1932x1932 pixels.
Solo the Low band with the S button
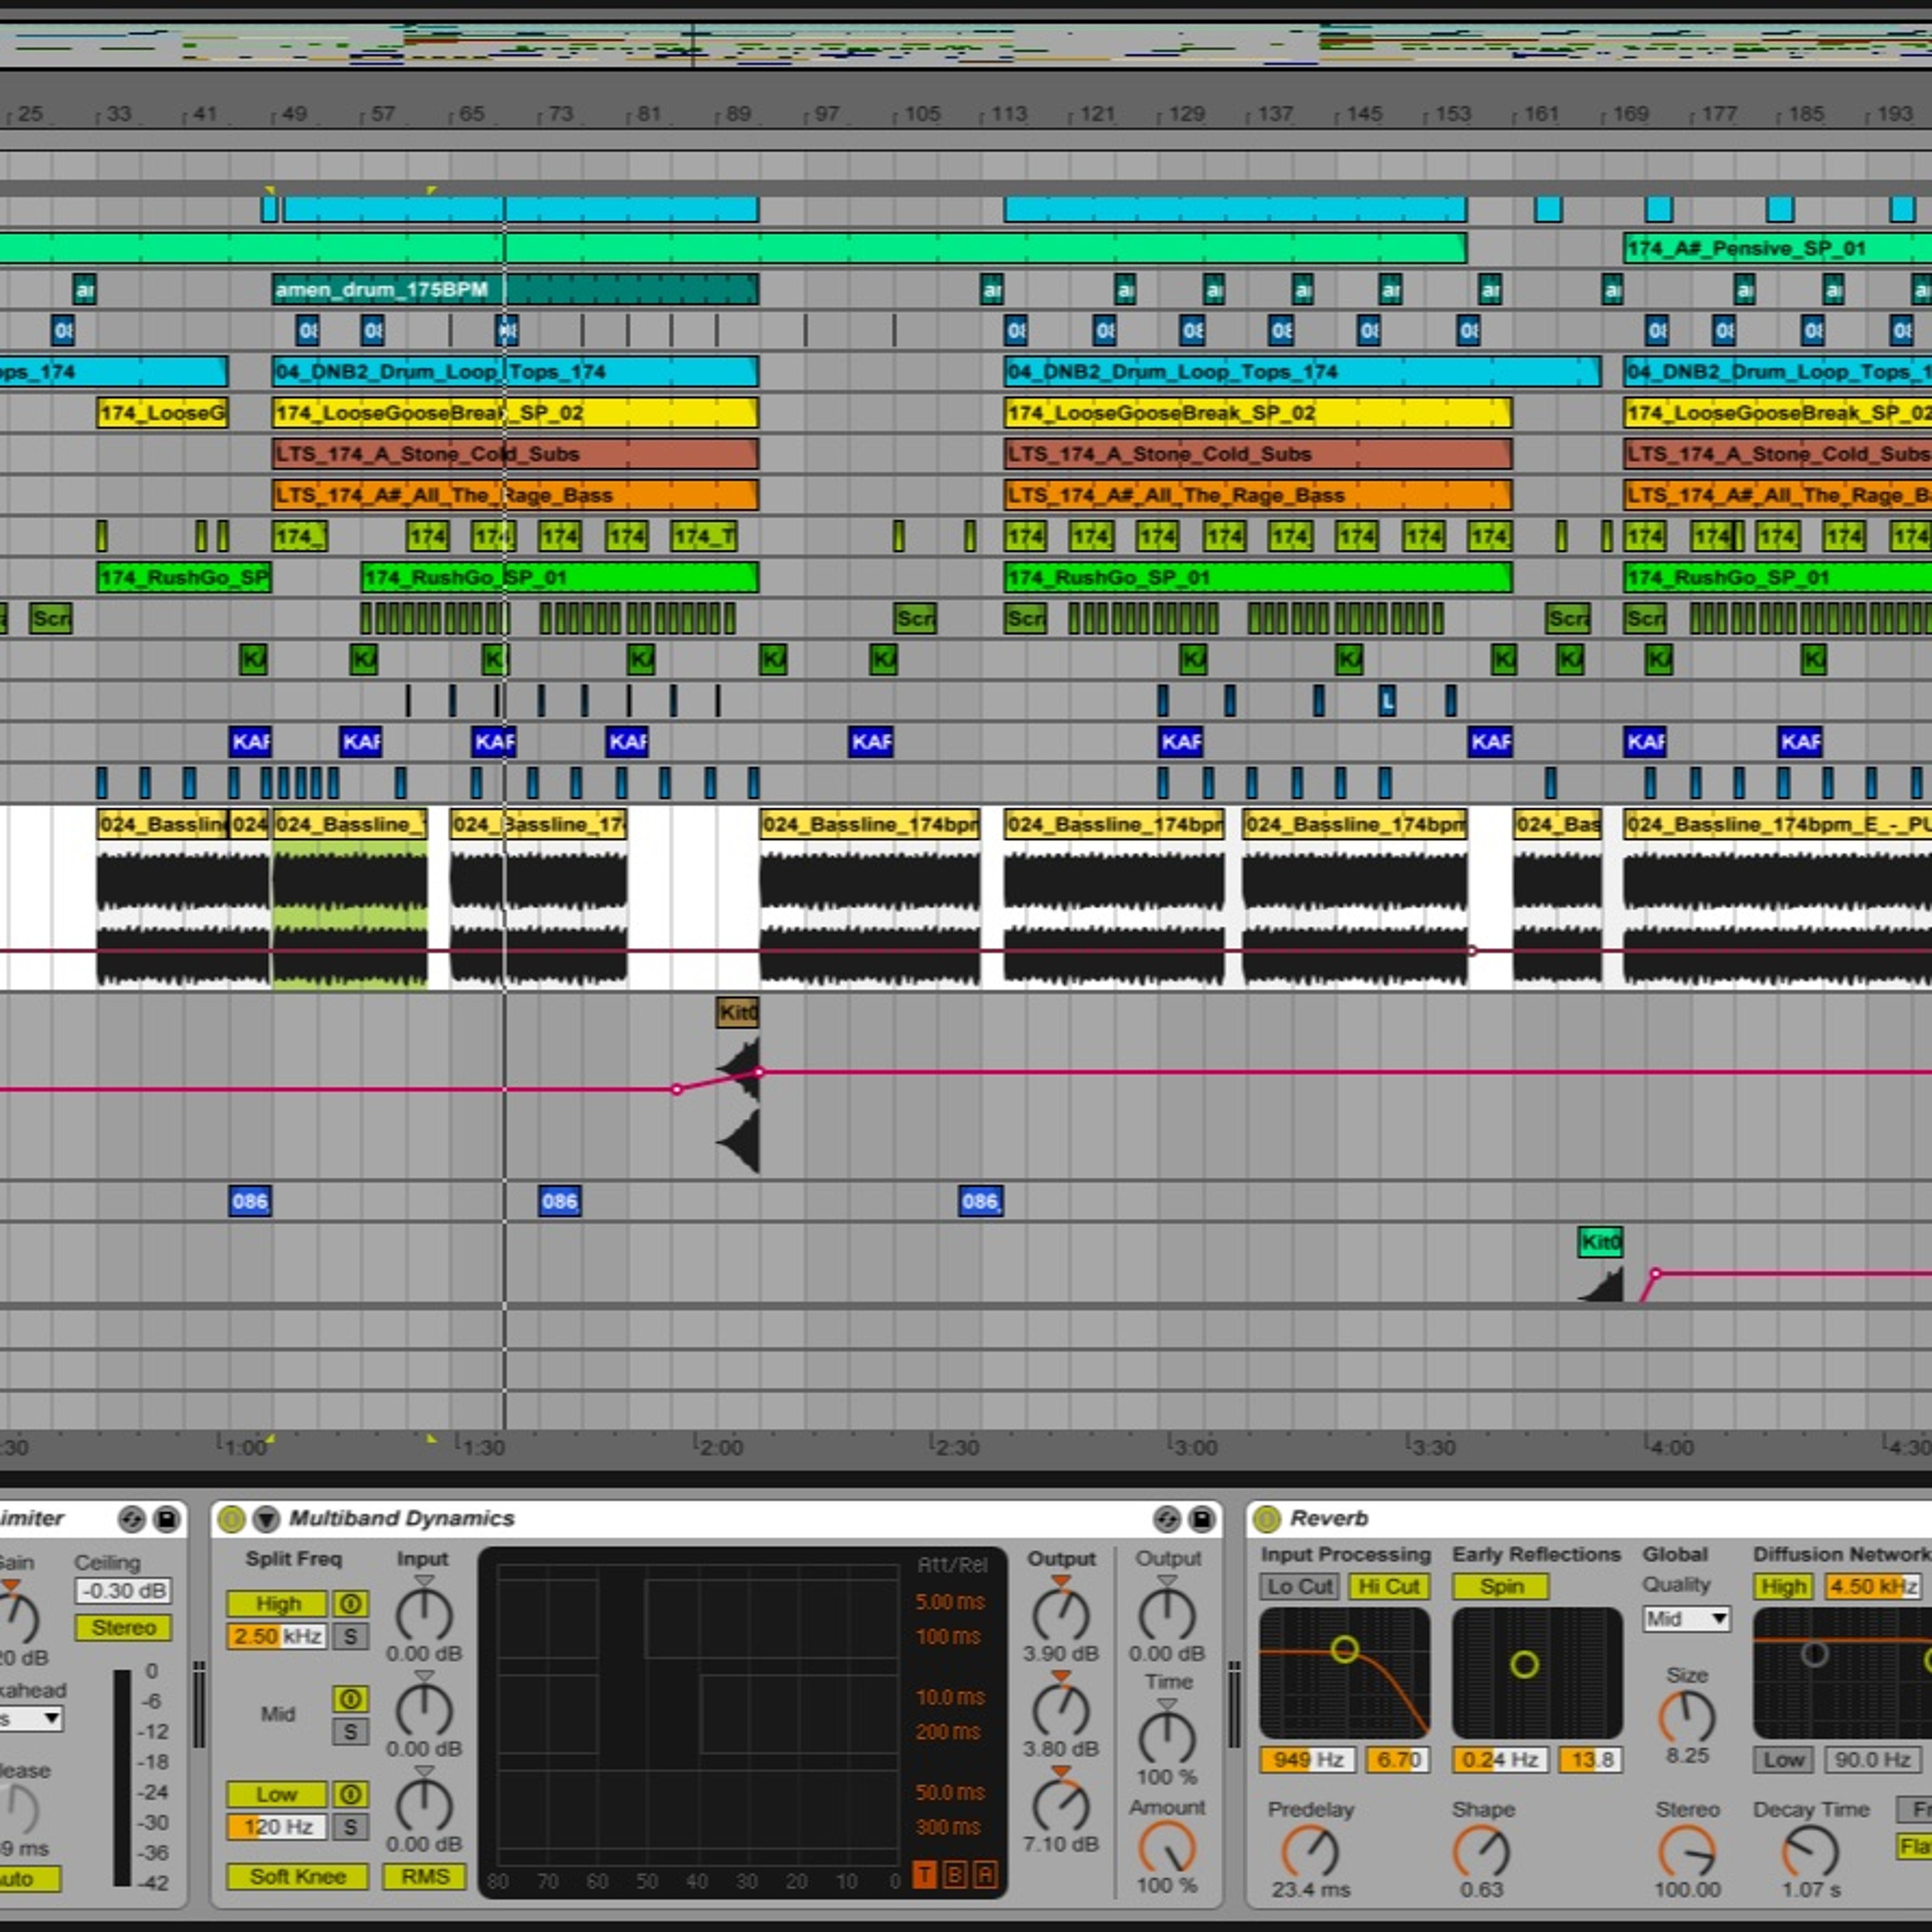[350, 1826]
